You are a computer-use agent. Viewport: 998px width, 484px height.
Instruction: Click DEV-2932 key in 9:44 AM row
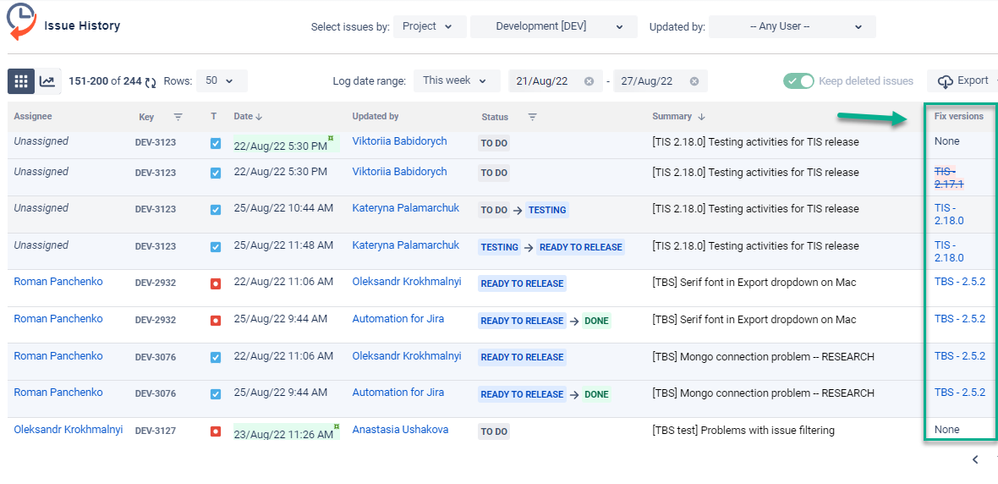pos(155,320)
